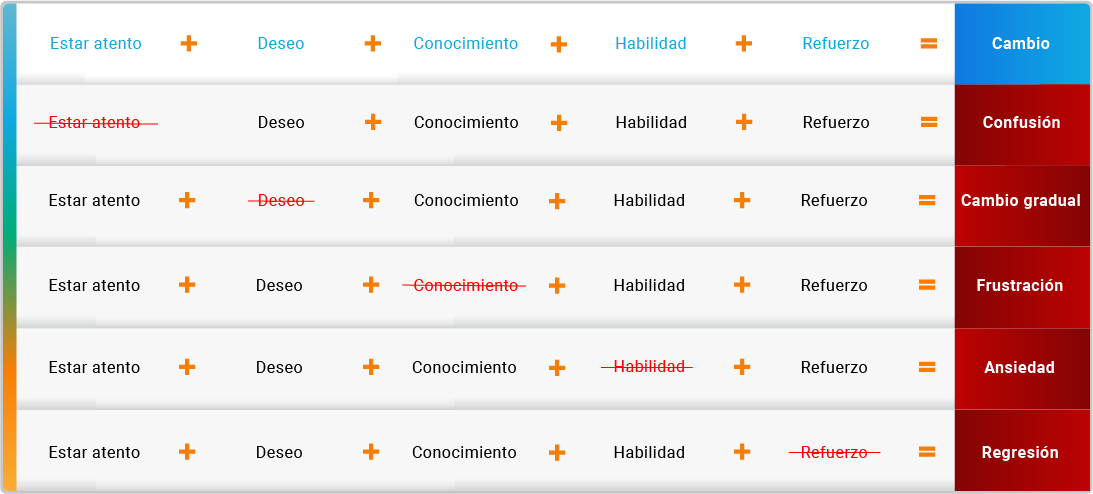1093x494 pixels.
Task: Select the red Confusión result cell
Action: coord(1021,125)
